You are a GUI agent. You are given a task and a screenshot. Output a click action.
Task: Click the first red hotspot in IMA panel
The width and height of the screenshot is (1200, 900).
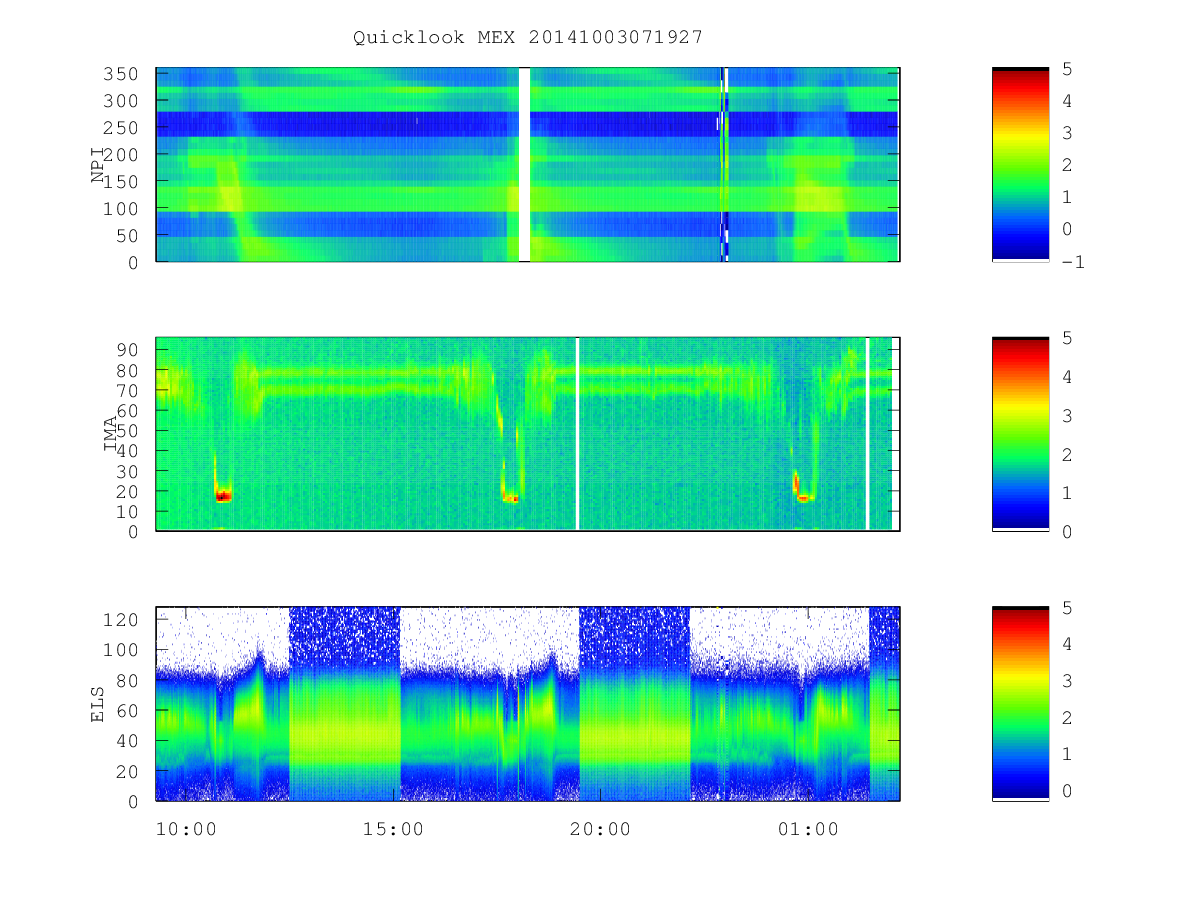pyautogui.click(x=223, y=496)
